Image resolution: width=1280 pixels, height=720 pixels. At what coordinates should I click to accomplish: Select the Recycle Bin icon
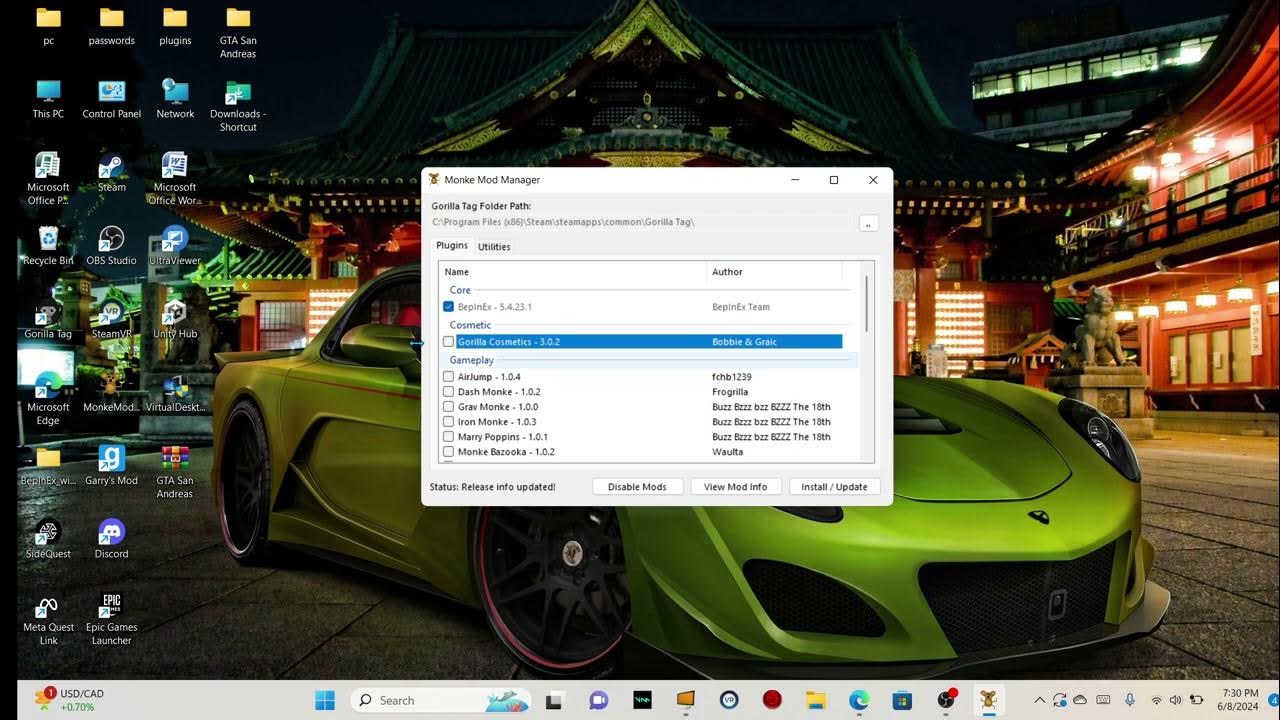pos(48,245)
